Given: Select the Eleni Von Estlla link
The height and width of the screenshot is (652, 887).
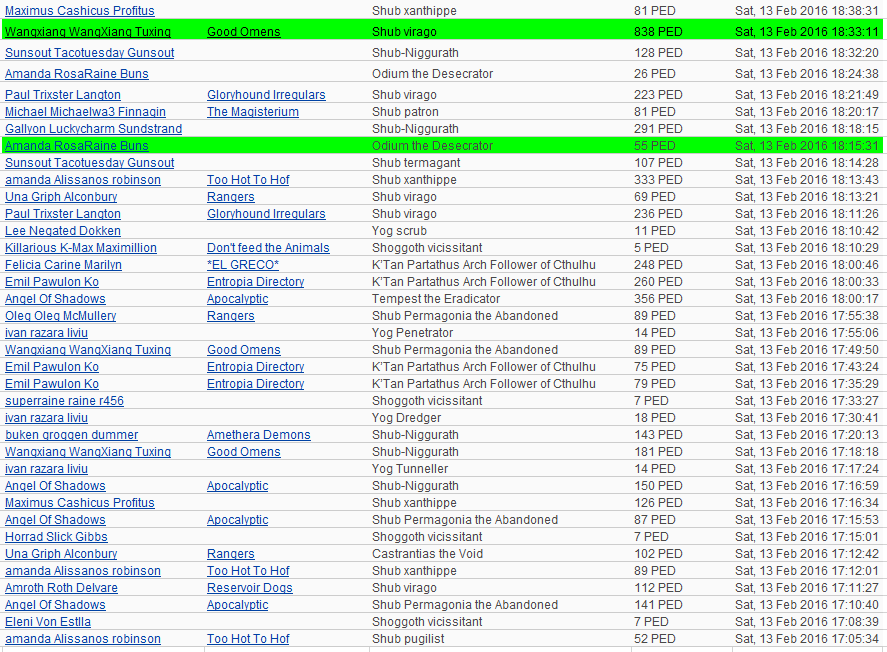Looking at the screenshot, I should pos(47,622).
